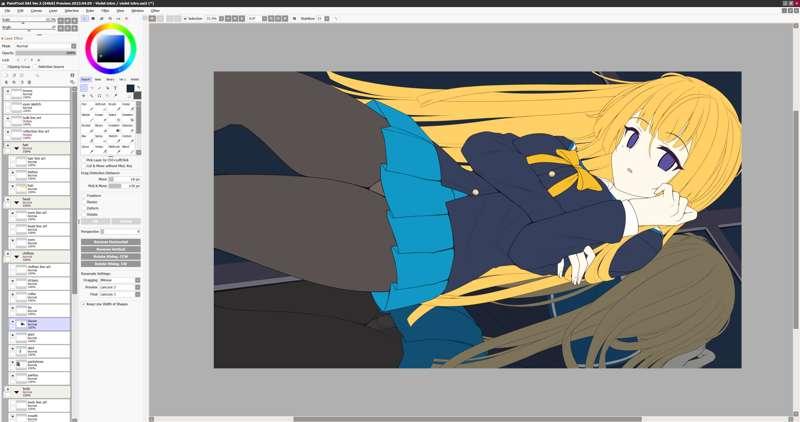Show the swatches panel icon
The image size is (800, 422).
click(x=118, y=18)
